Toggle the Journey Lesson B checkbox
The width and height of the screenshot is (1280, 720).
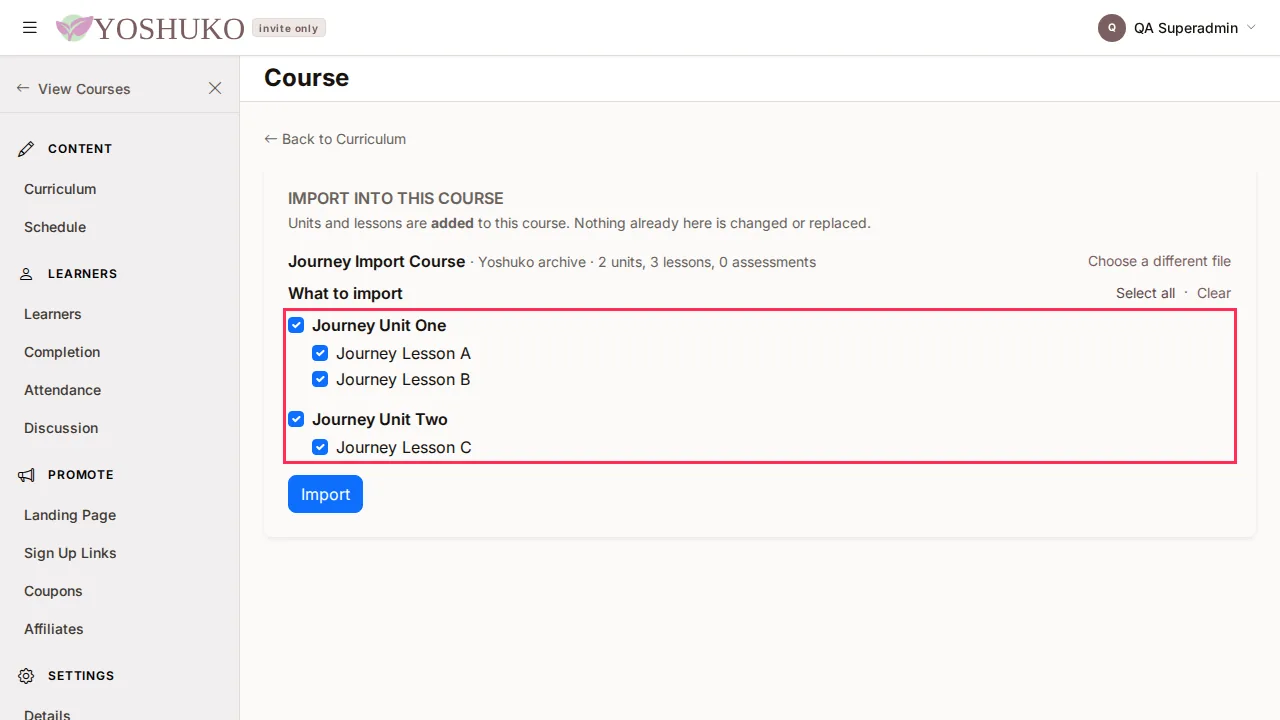[x=320, y=379]
